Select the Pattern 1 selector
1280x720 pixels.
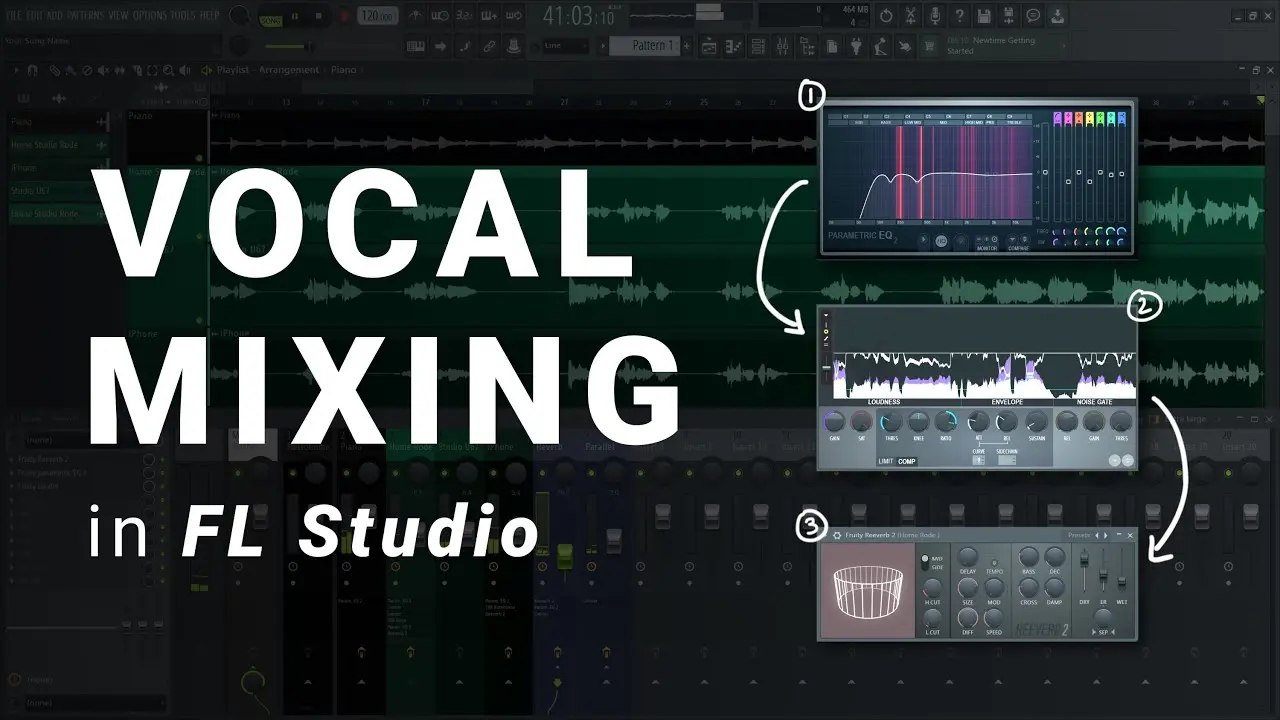point(643,46)
